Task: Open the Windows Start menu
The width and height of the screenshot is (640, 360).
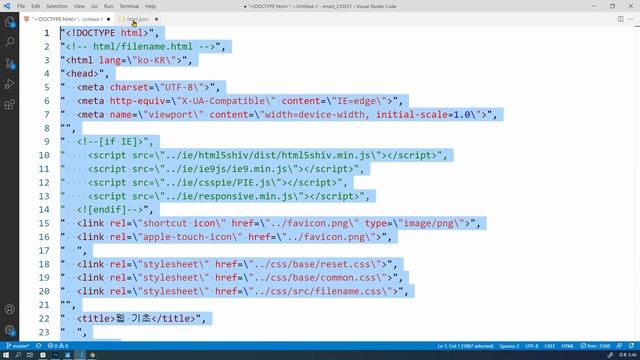Action: pyautogui.click(x=6, y=355)
